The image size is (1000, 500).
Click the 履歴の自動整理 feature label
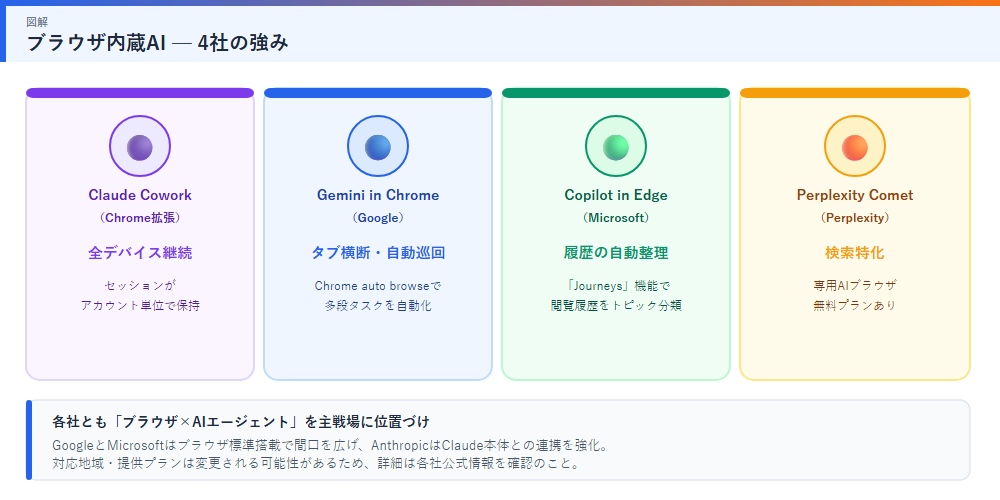[x=616, y=253]
